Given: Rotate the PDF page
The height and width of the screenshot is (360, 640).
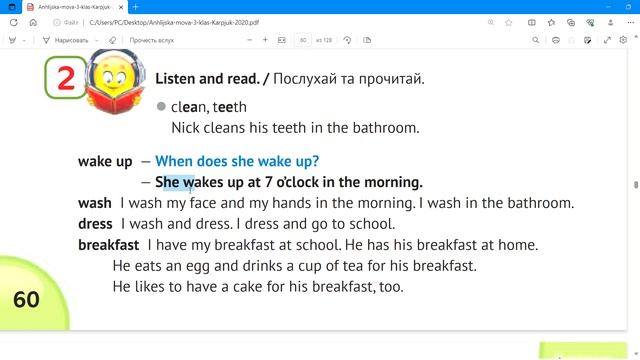Looking at the screenshot, I should [x=347, y=40].
